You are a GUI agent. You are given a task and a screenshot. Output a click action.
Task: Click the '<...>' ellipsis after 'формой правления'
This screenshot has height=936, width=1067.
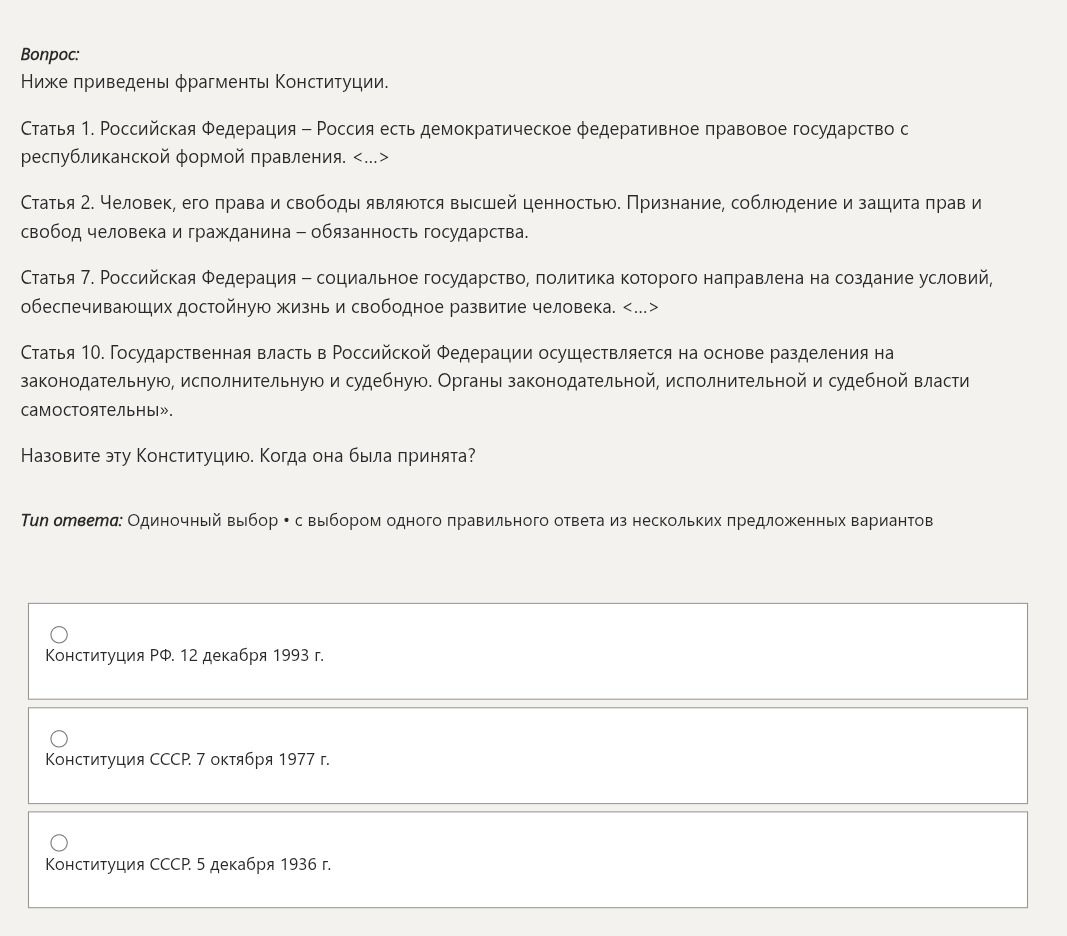tap(370, 157)
